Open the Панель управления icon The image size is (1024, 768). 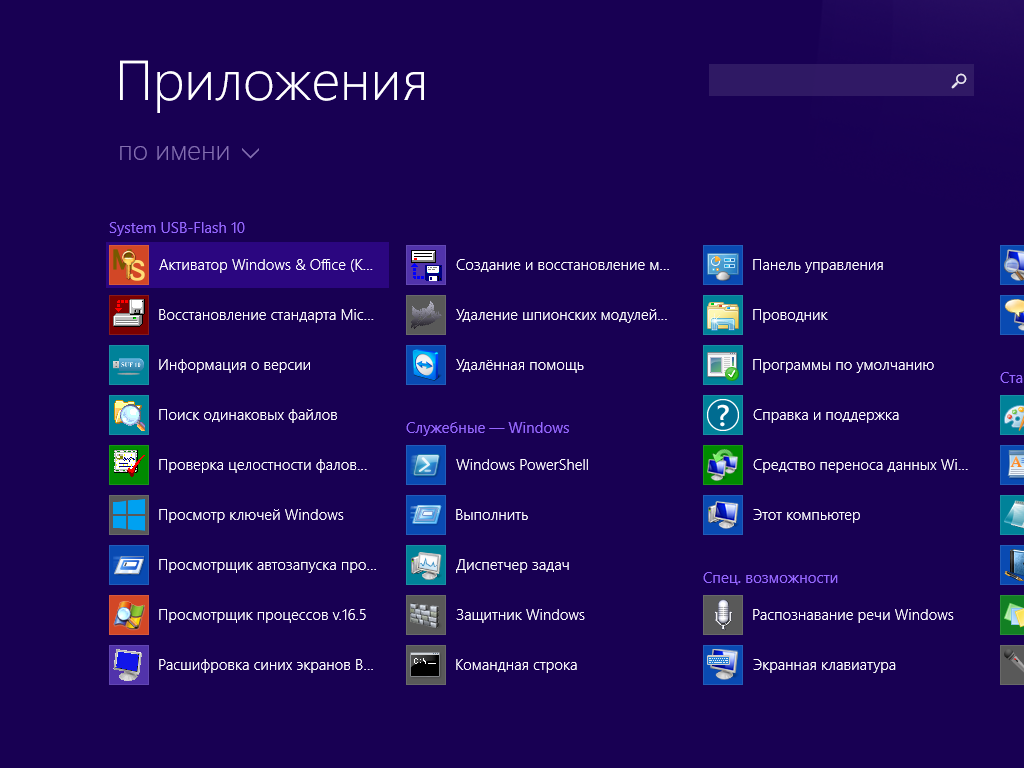click(723, 265)
